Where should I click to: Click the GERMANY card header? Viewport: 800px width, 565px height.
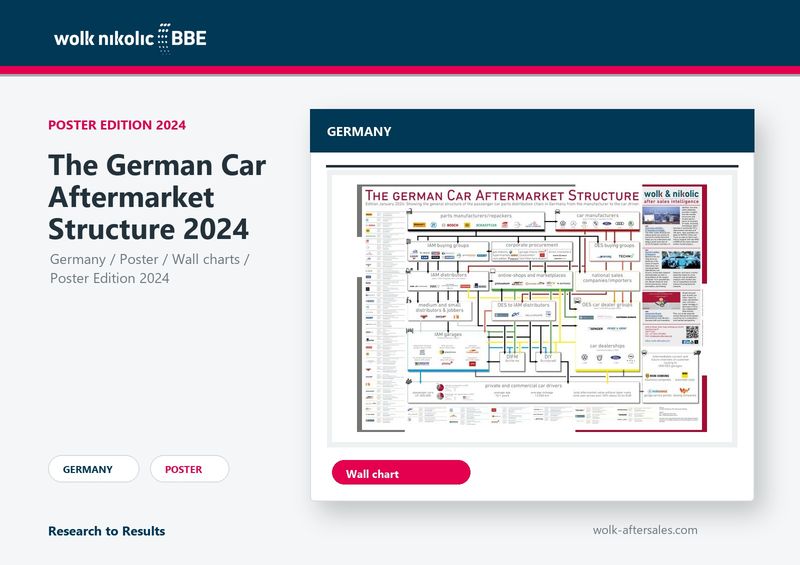tap(532, 131)
